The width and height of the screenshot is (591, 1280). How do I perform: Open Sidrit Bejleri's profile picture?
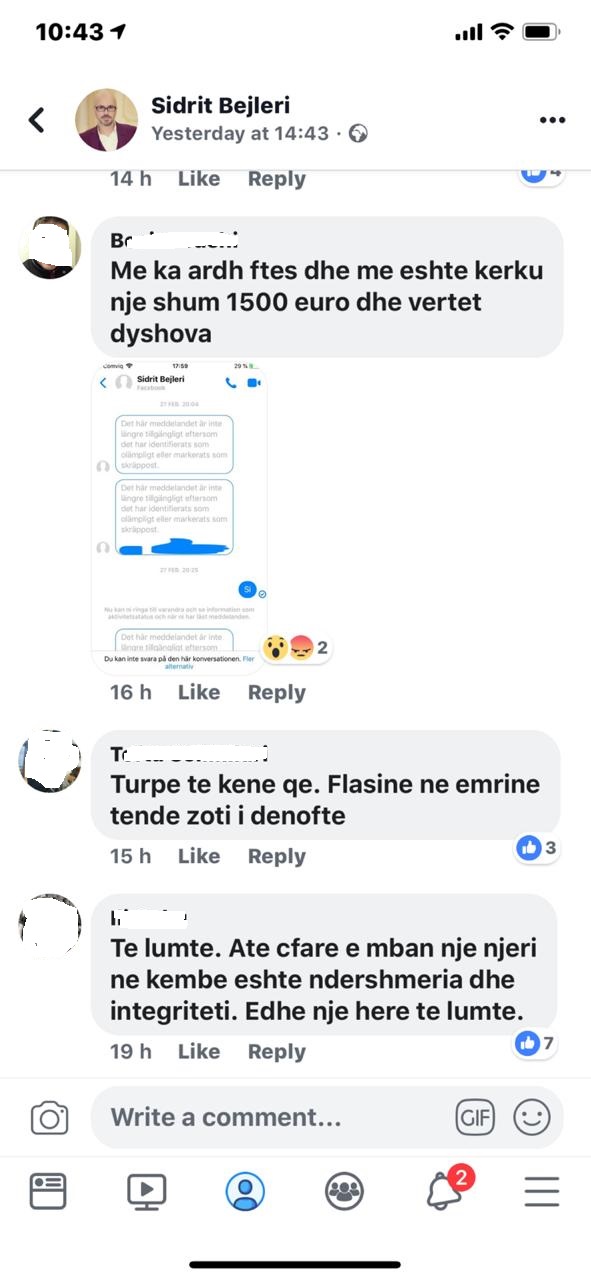(x=107, y=120)
